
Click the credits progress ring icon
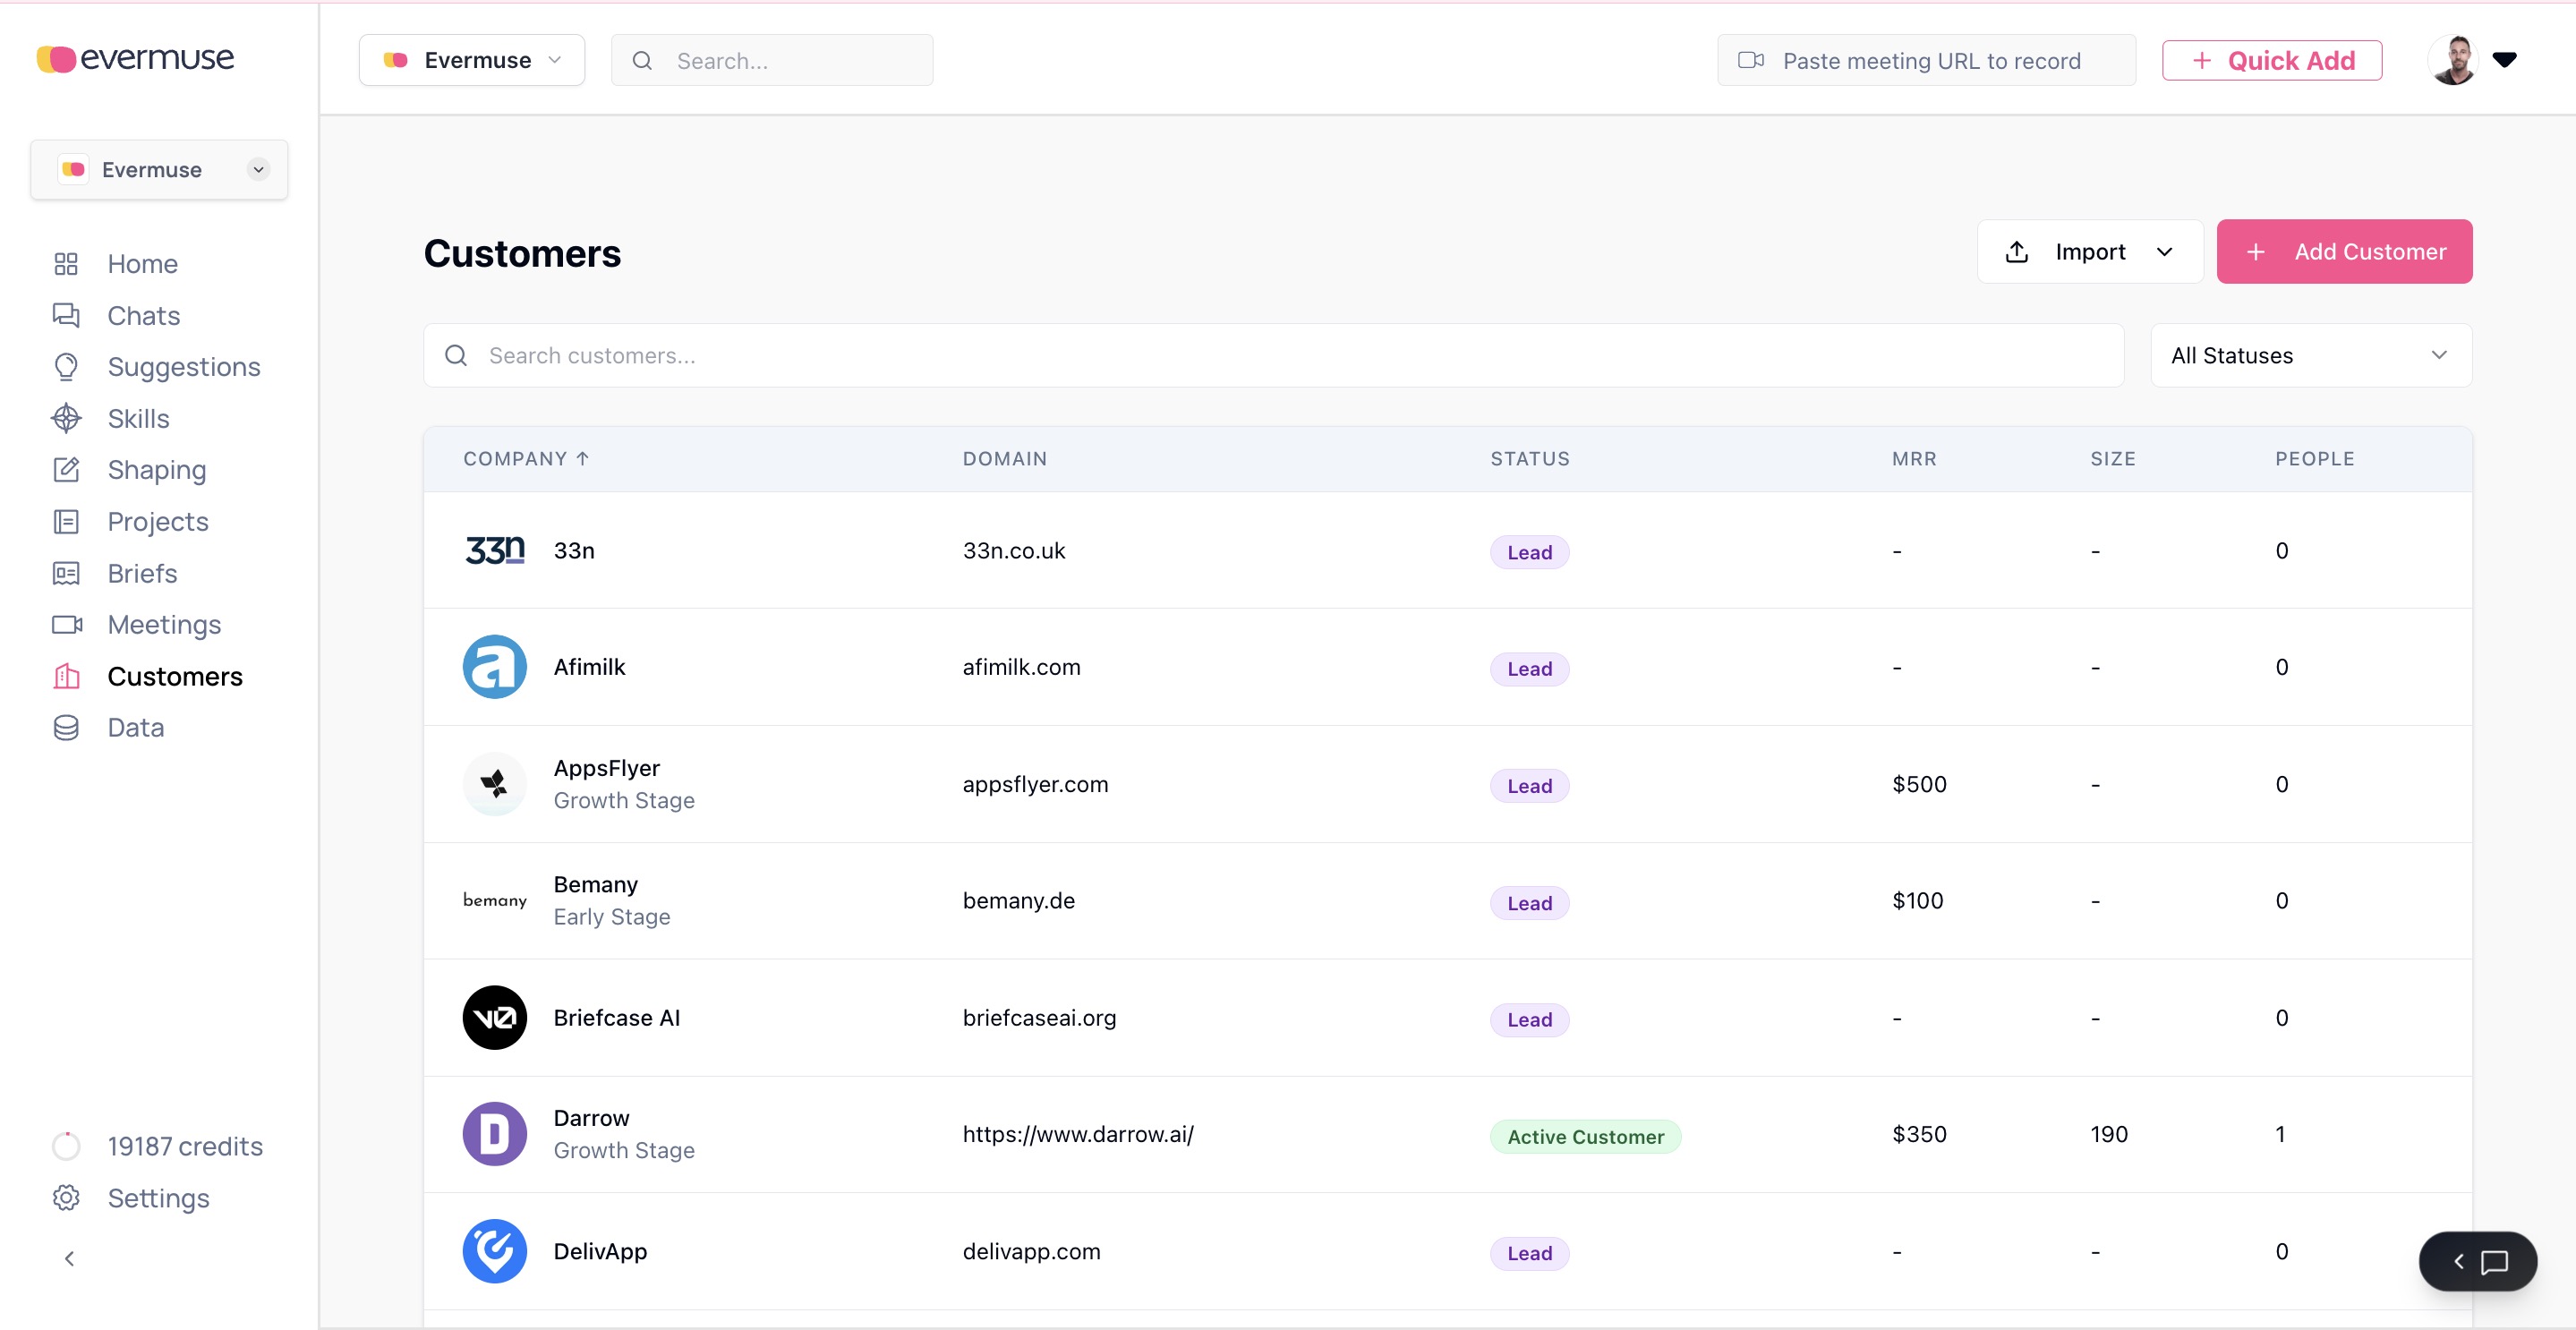pyautogui.click(x=66, y=1146)
